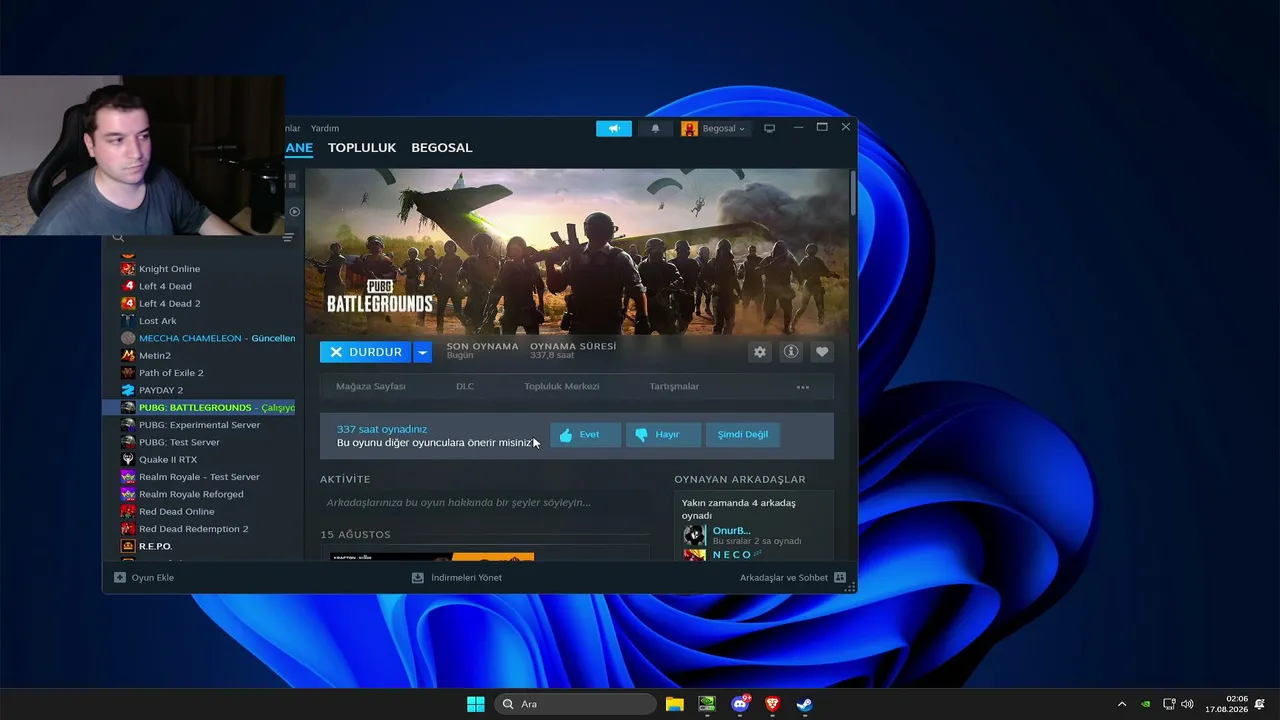Switch Steam to Big Picture mode
The image size is (1280, 720).
coord(770,128)
